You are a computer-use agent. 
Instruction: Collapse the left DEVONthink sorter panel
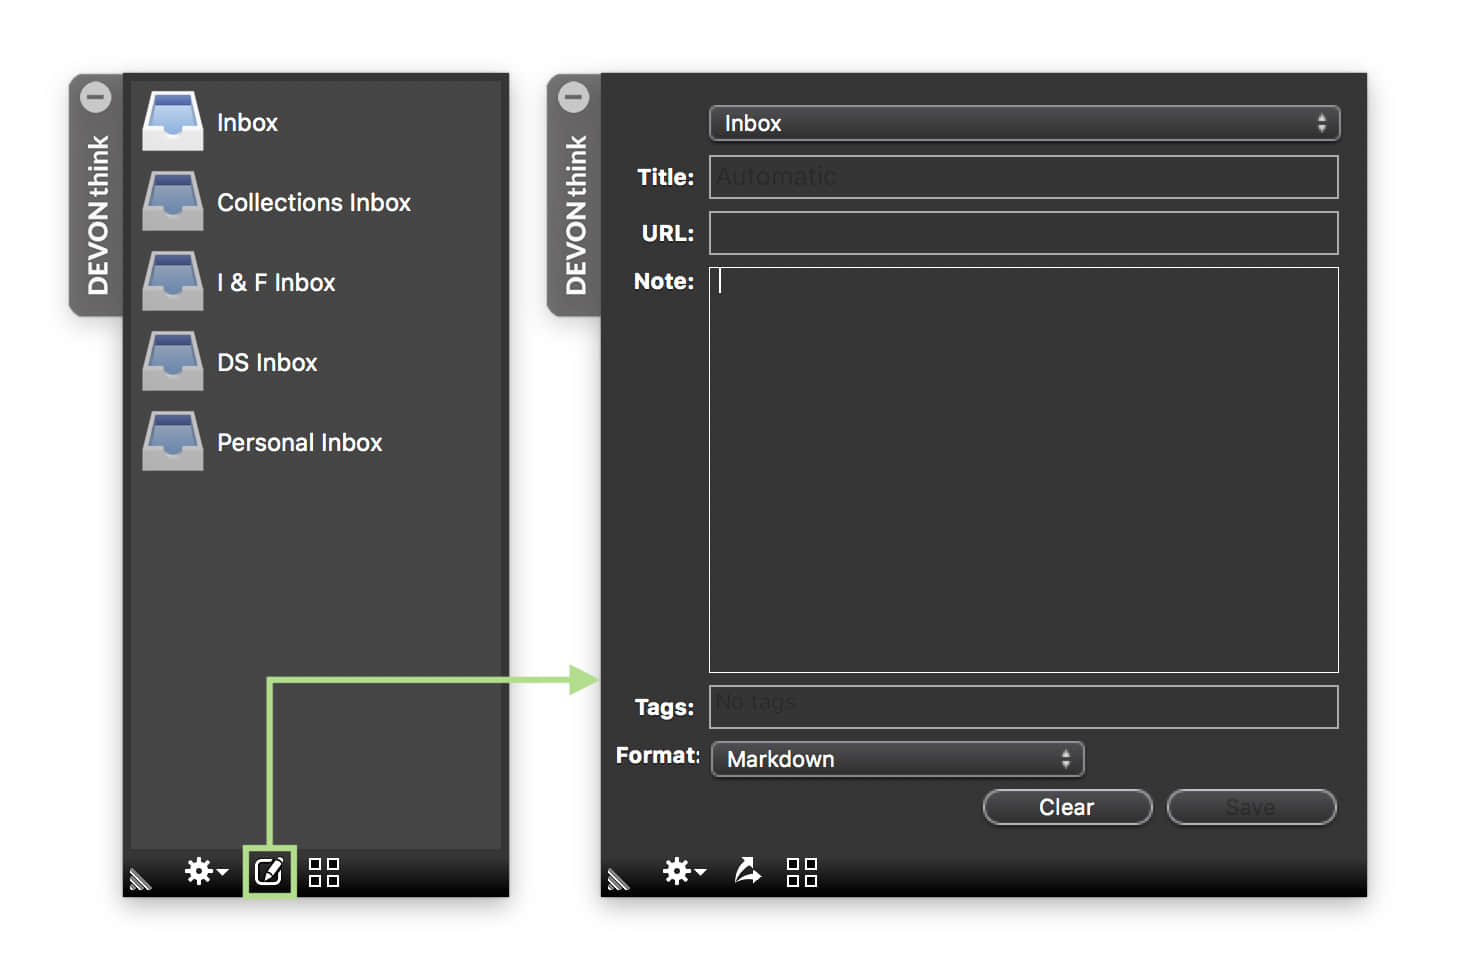pos(96,97)
